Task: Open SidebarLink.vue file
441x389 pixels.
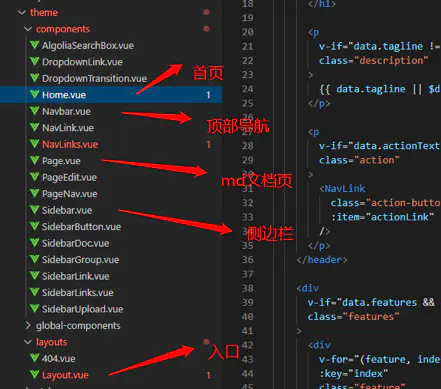Action: point(76,276)
